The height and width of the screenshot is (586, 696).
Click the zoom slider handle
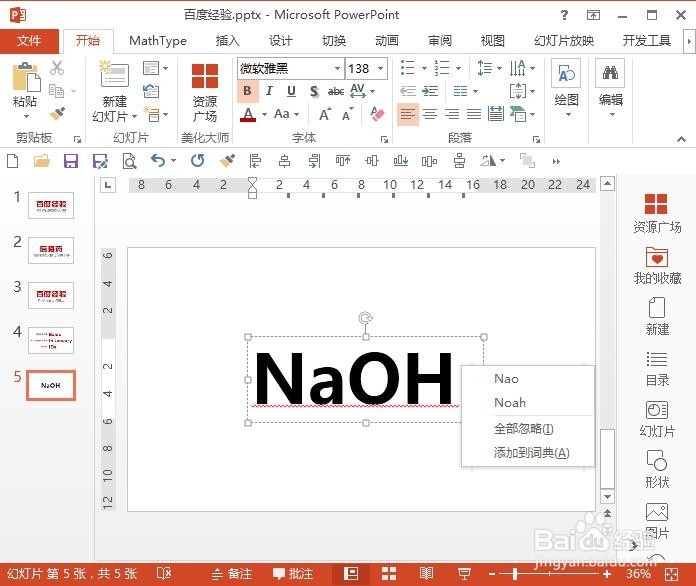tap(515, 574)
